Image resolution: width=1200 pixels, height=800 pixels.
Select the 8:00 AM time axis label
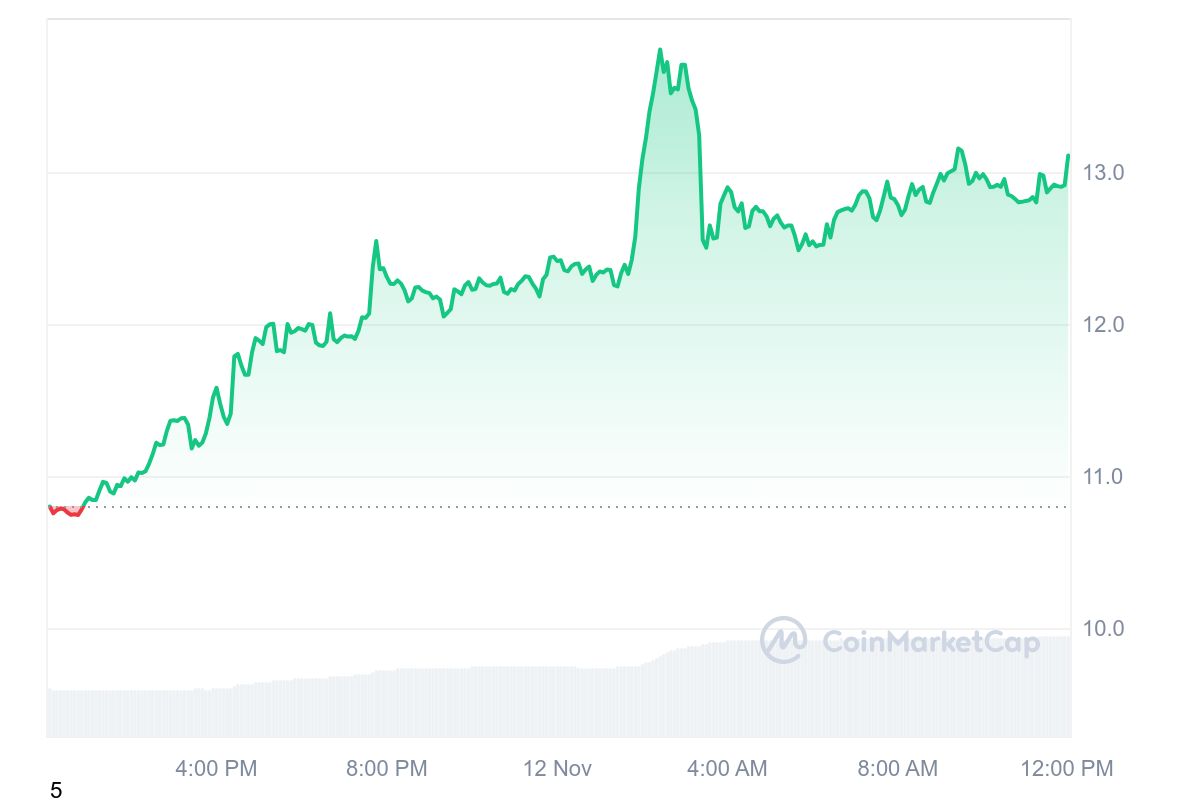[897, 768]
